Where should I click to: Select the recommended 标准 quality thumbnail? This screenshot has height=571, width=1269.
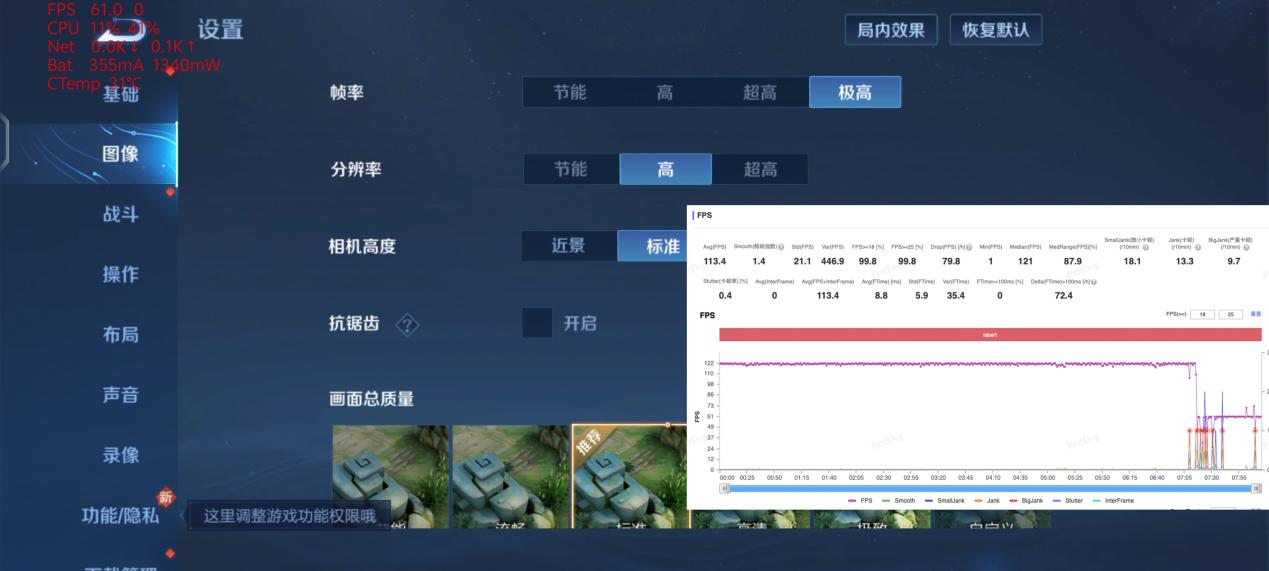click(630, 477)
